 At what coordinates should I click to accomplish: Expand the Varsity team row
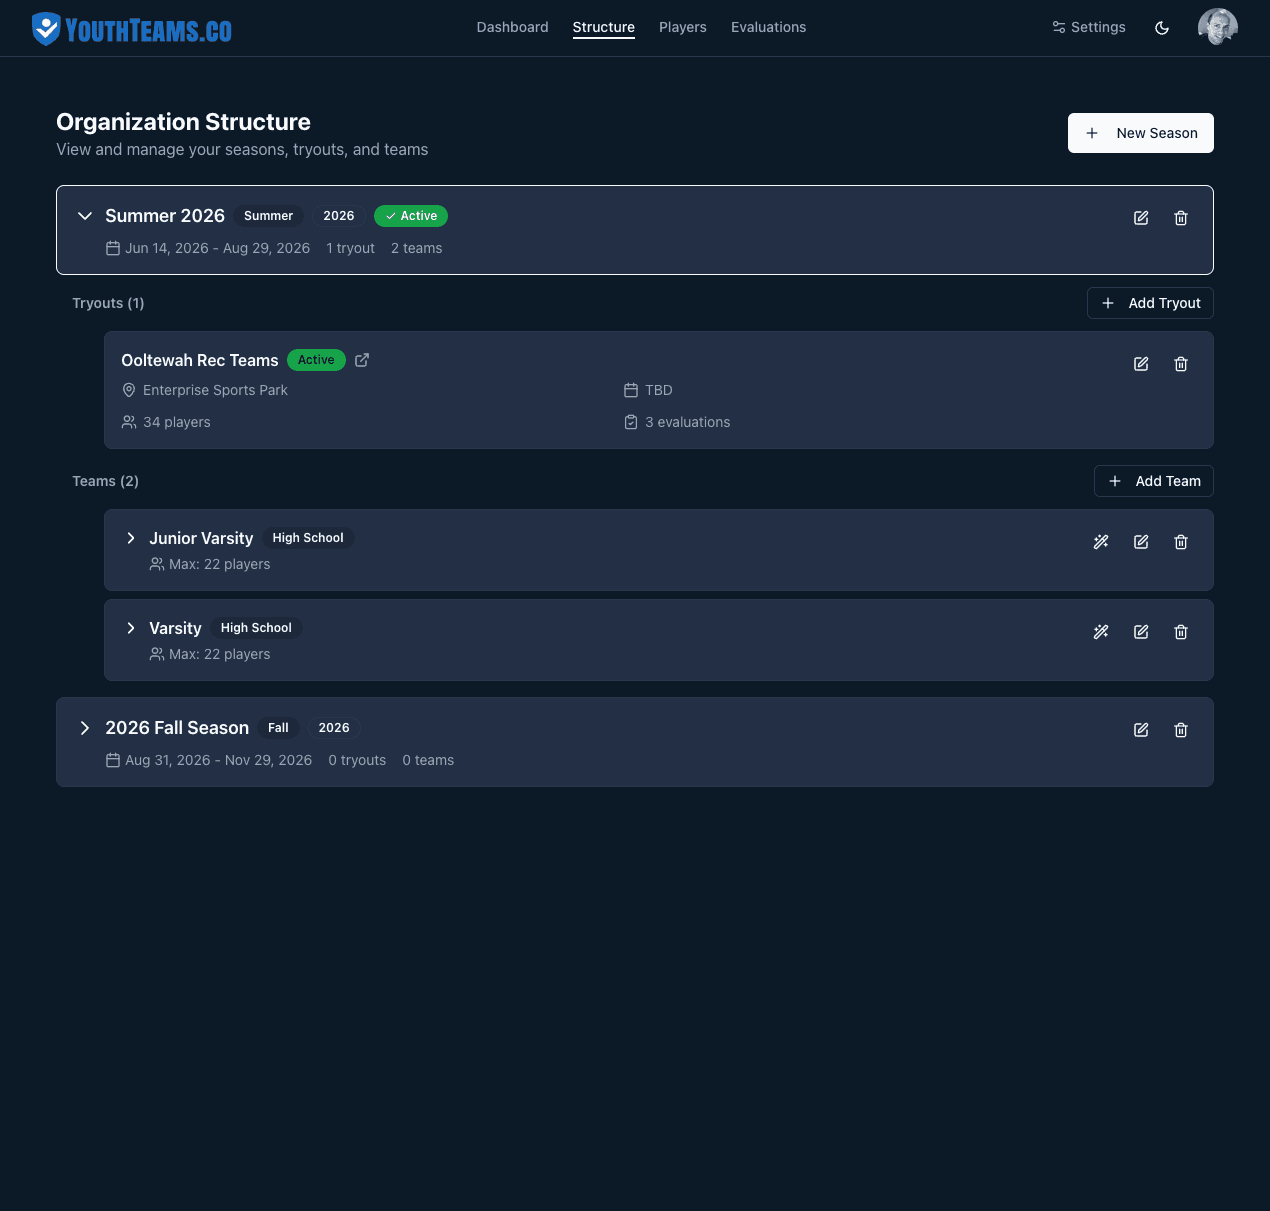pyautogui.click(x=131, y=628)
